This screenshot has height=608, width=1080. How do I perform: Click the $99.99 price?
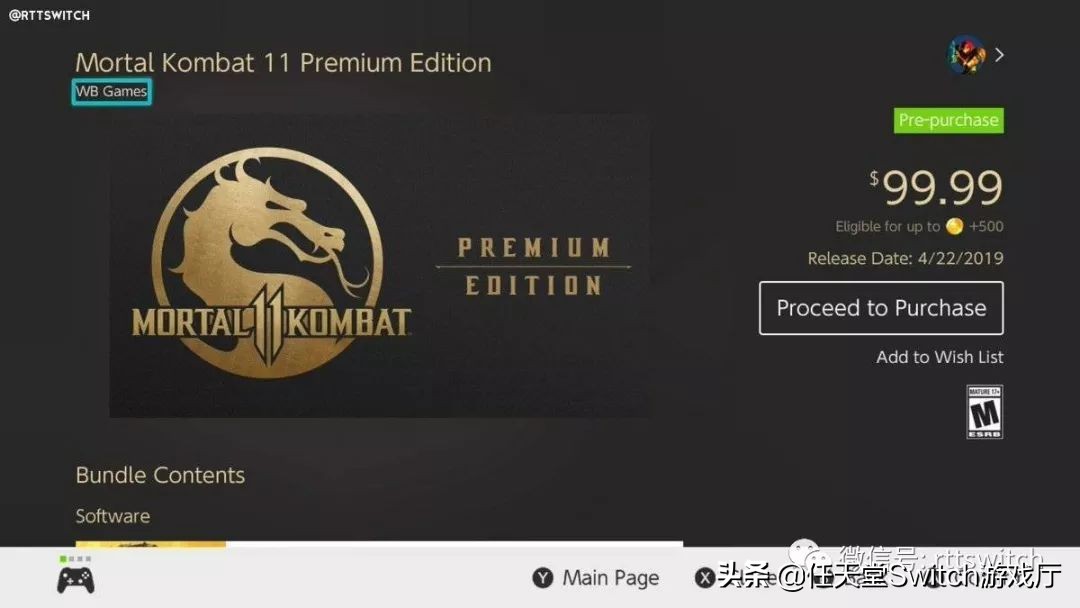[x=935, y=187]
